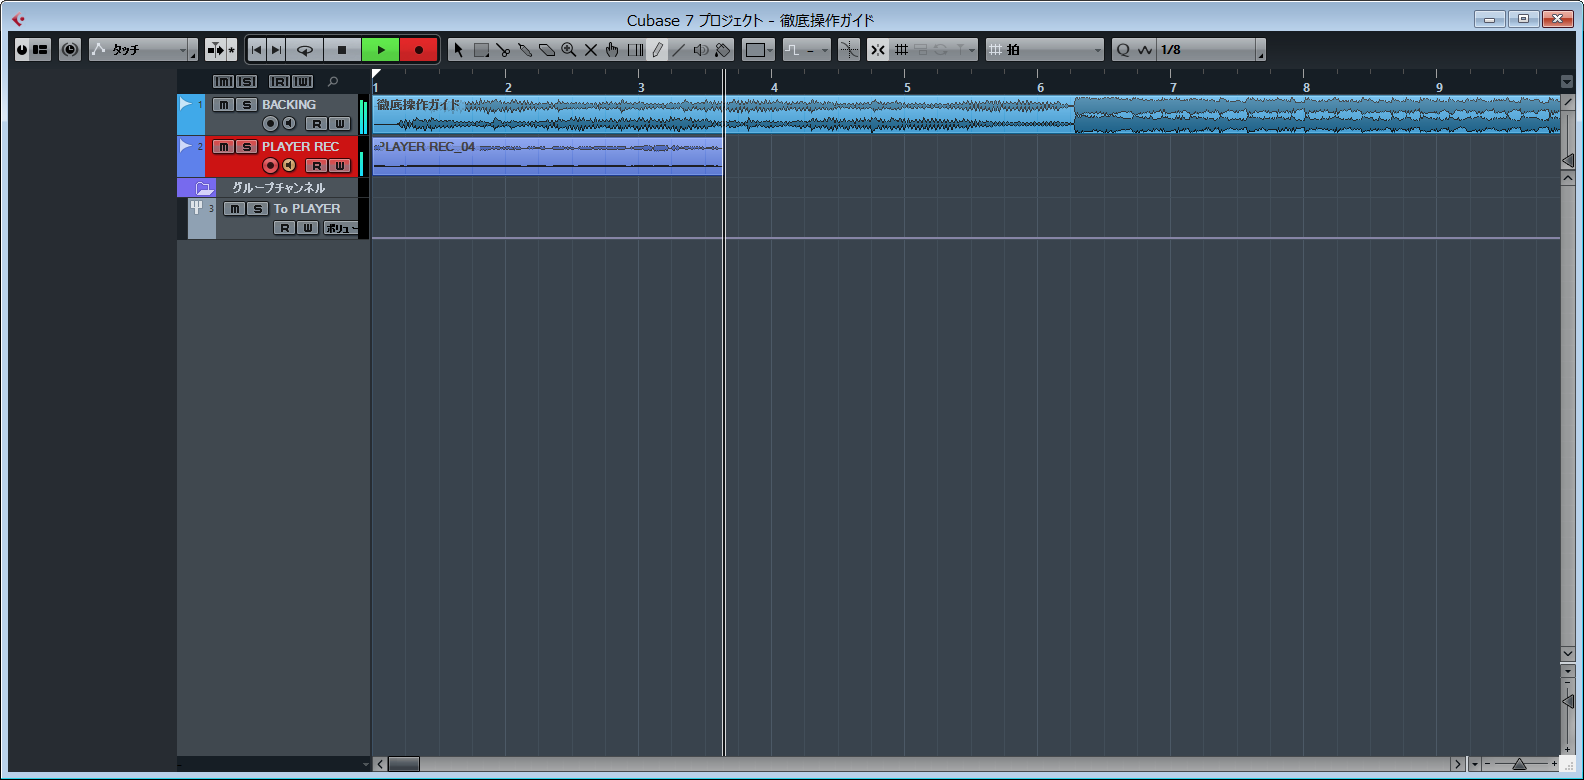The height and width of the screenshot is (780, 1584).
Task: Open the ruler display format arrow
Action: (1567, 82)
